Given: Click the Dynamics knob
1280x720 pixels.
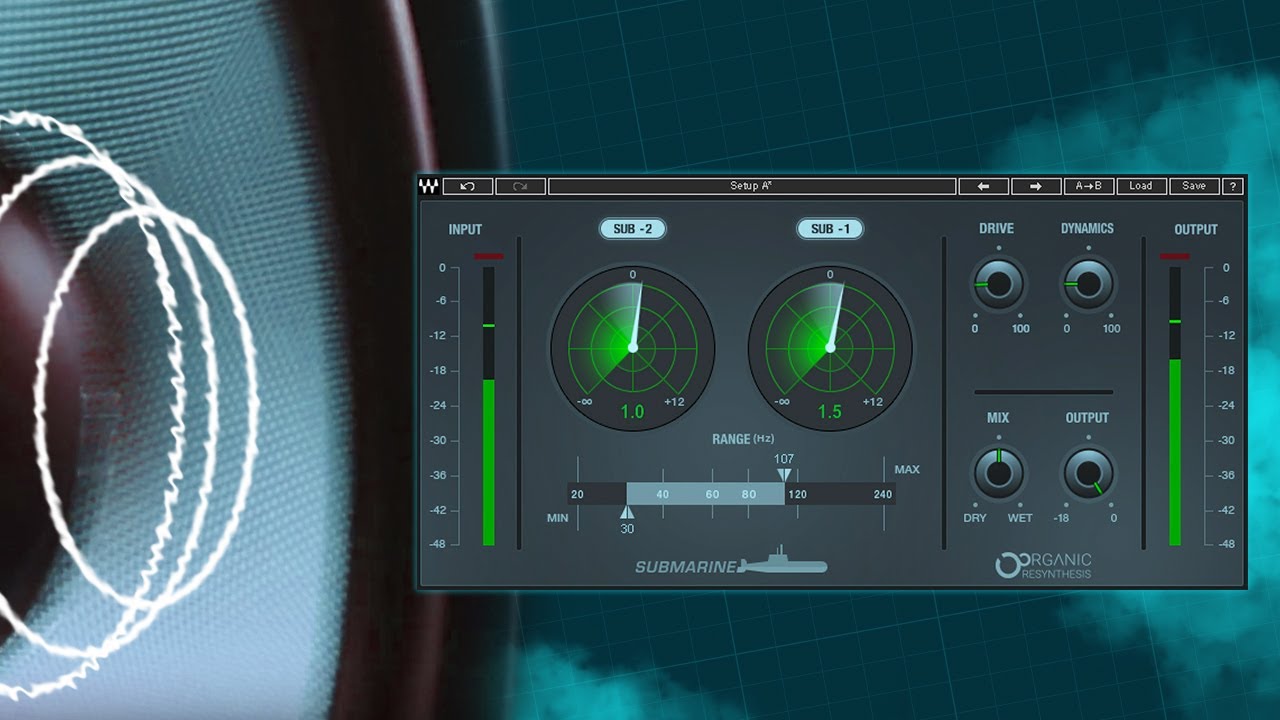Looking at the screenshot, I should (x=1087, y=284).
